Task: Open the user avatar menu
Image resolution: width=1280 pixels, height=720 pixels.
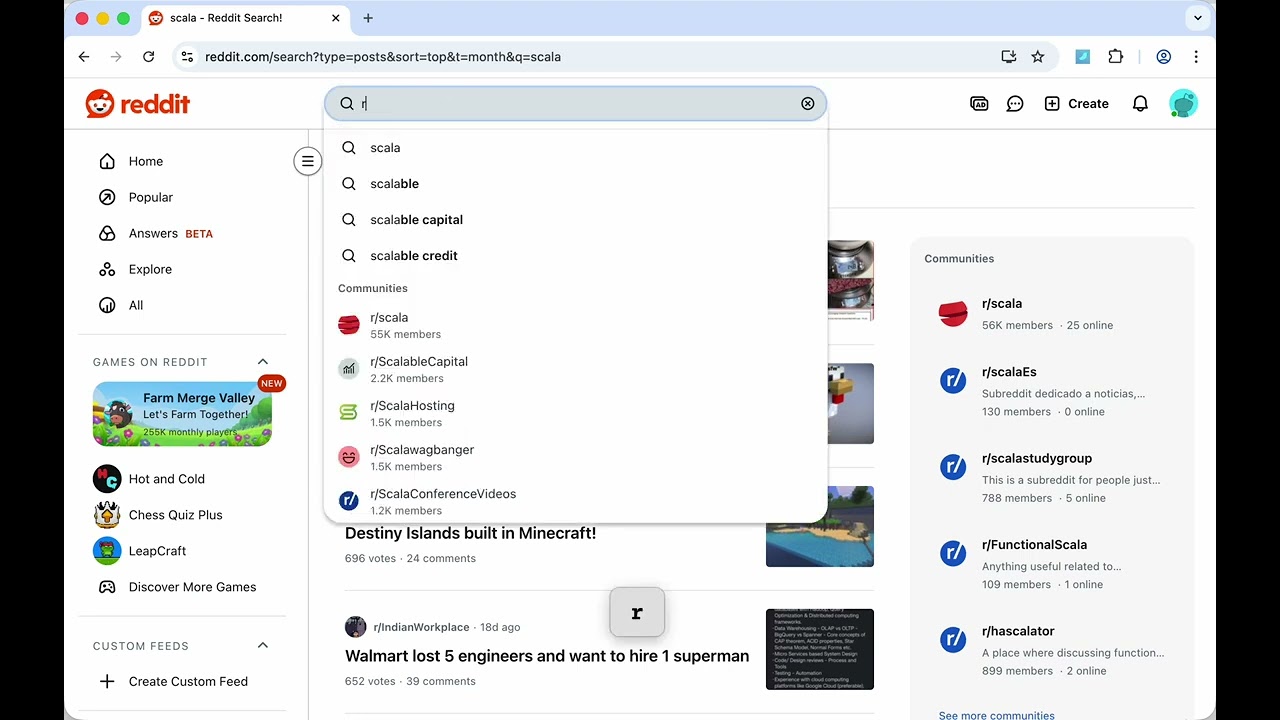Action: coord(1183,104)
